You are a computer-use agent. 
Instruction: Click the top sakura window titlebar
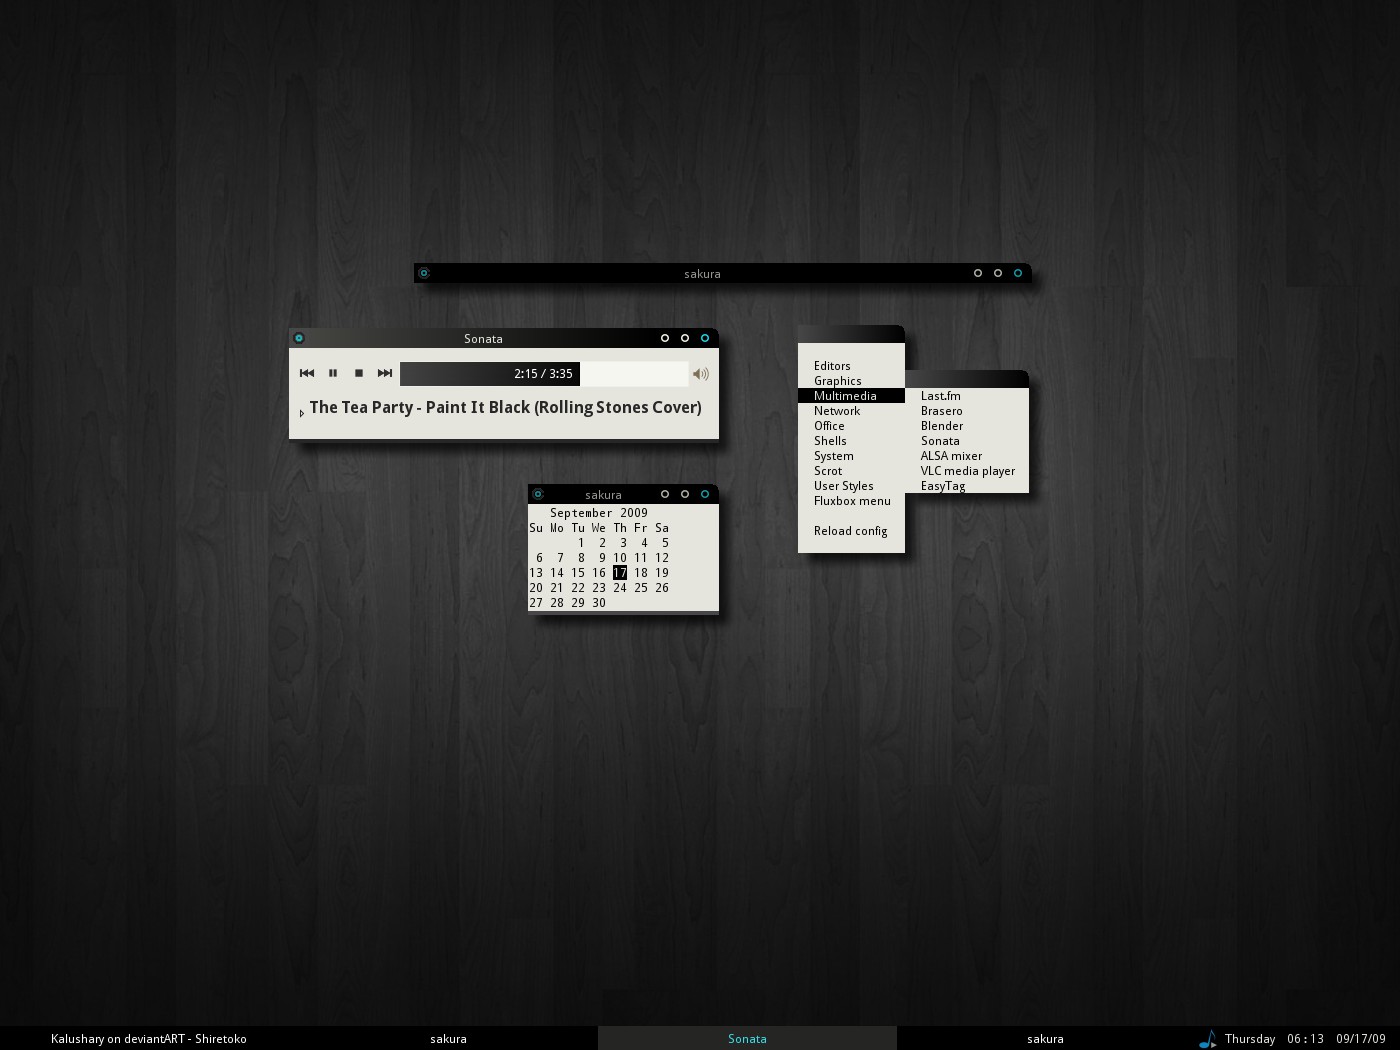point(702,273)
